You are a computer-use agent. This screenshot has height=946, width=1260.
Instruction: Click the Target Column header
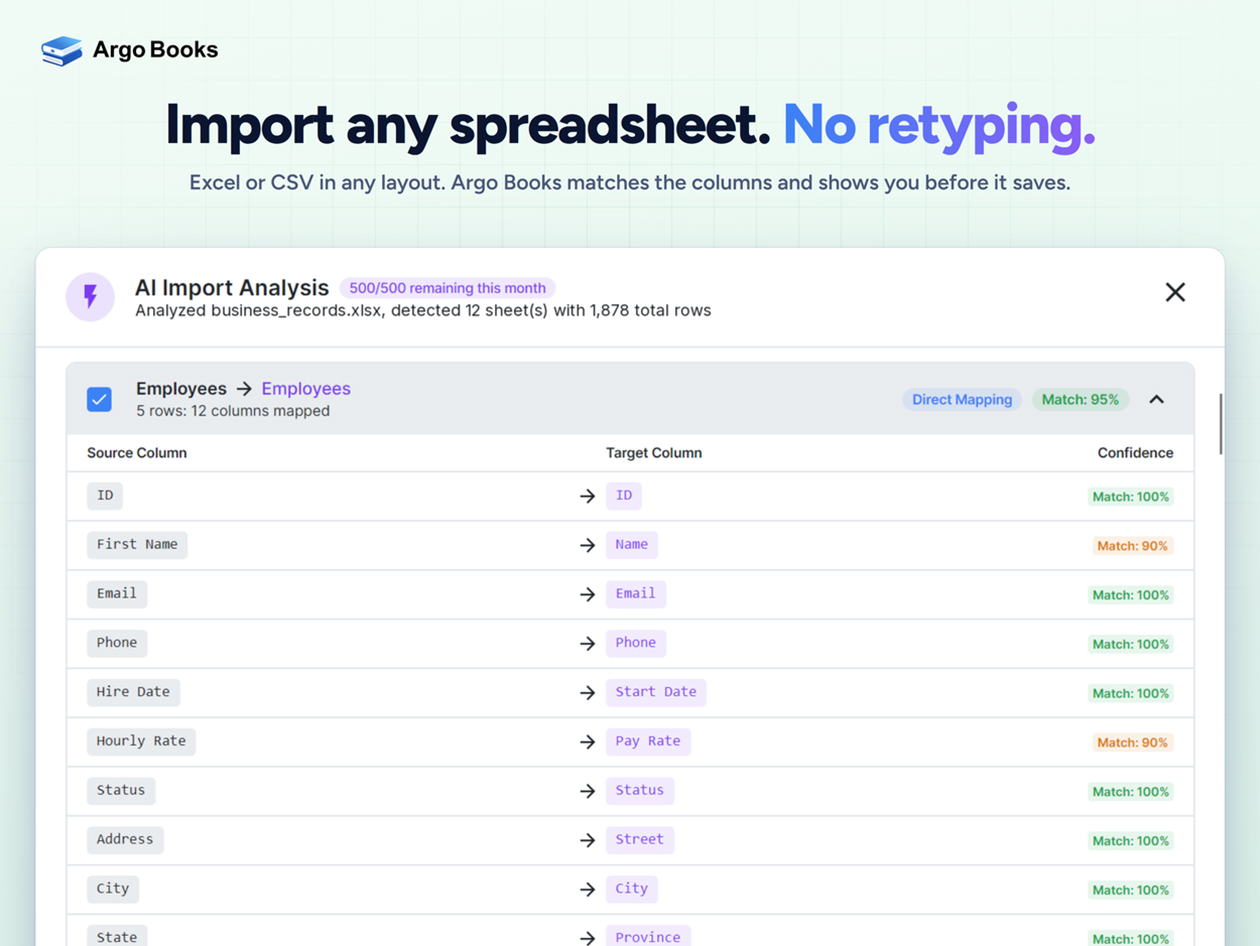tap(654, 453)
